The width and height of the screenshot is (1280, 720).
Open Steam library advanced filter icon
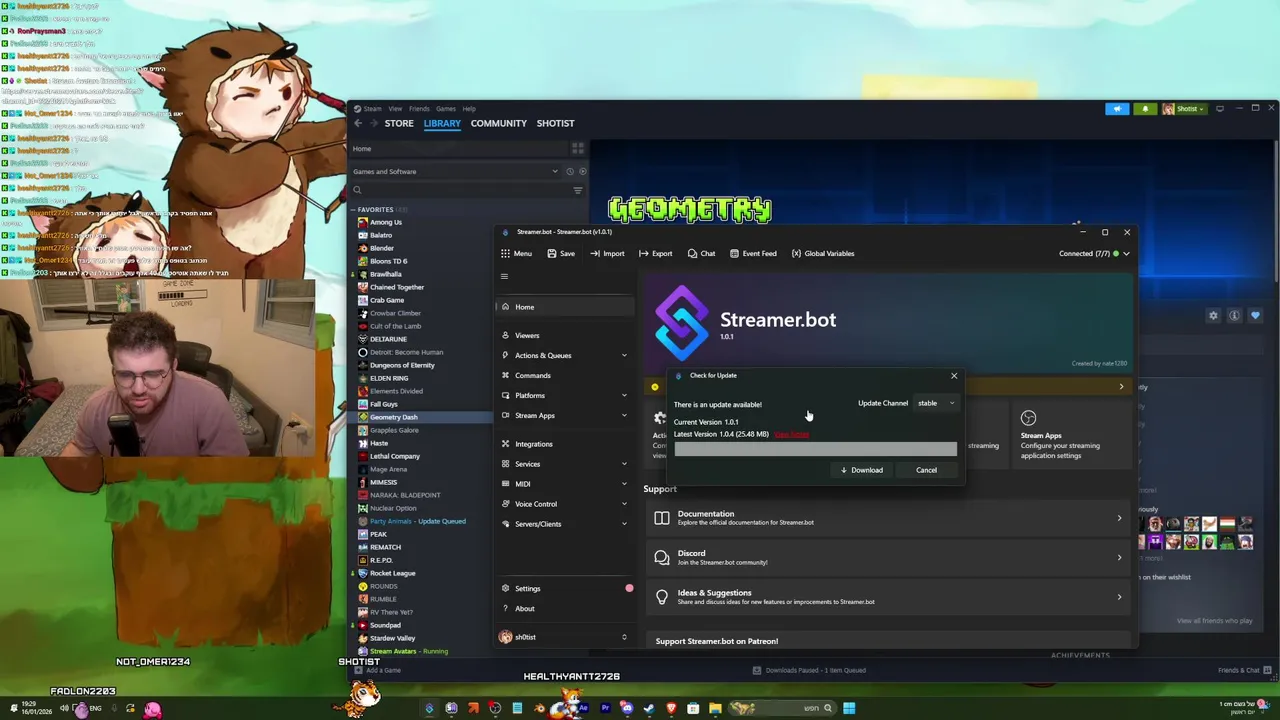pos(577,190)
